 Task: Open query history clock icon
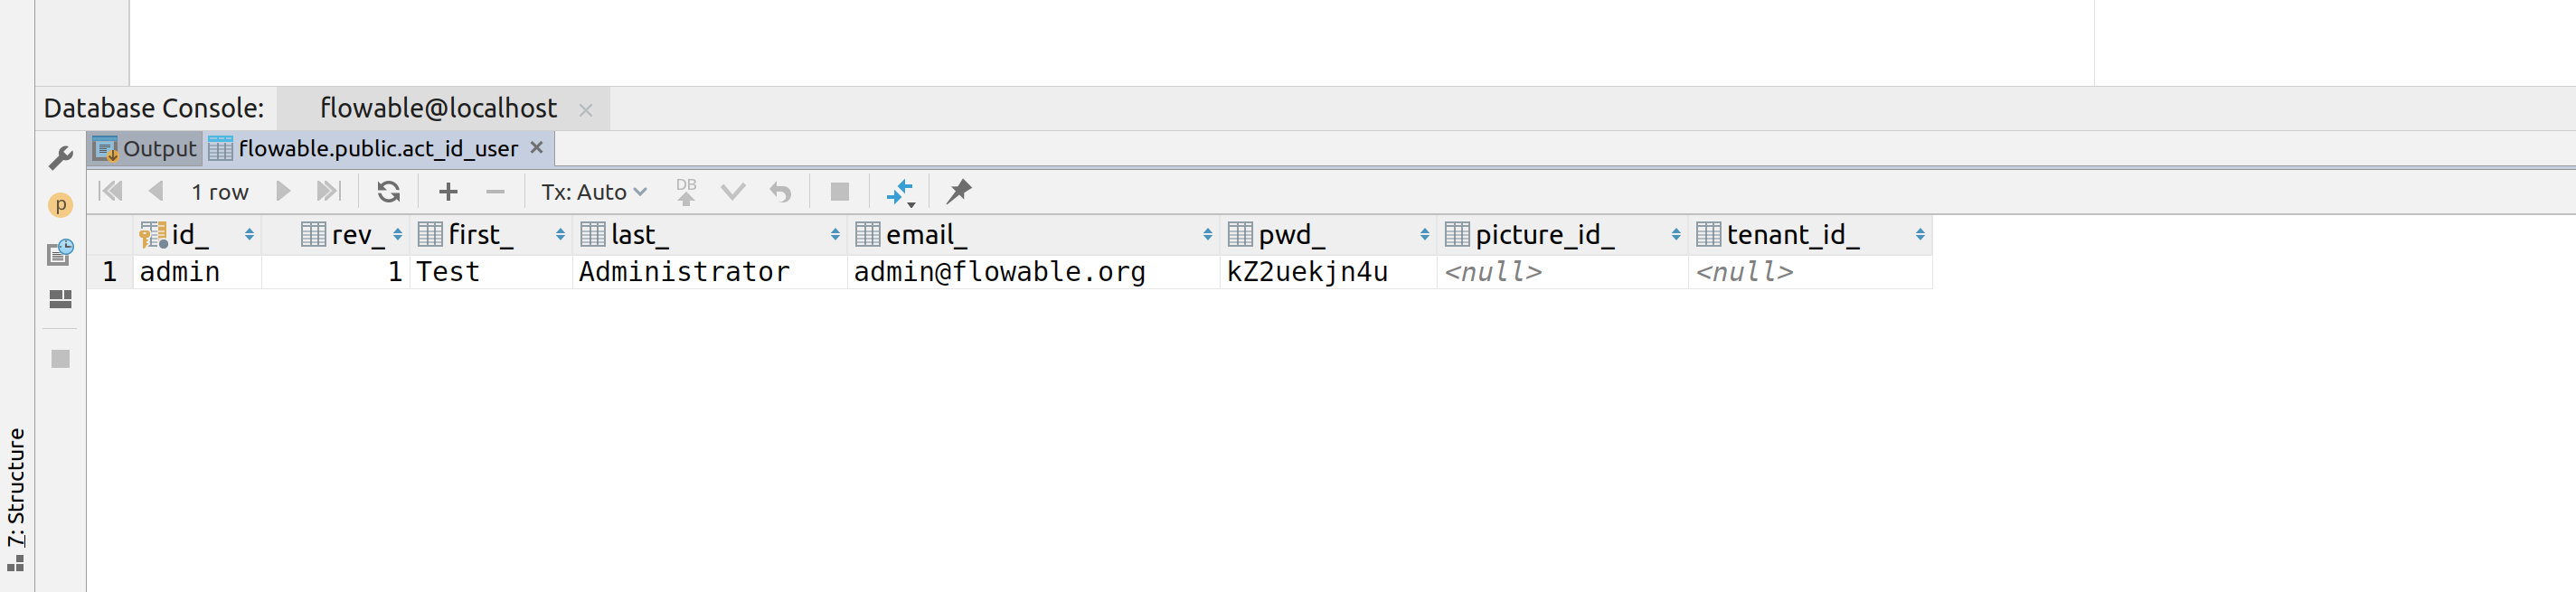coord(60,252)
